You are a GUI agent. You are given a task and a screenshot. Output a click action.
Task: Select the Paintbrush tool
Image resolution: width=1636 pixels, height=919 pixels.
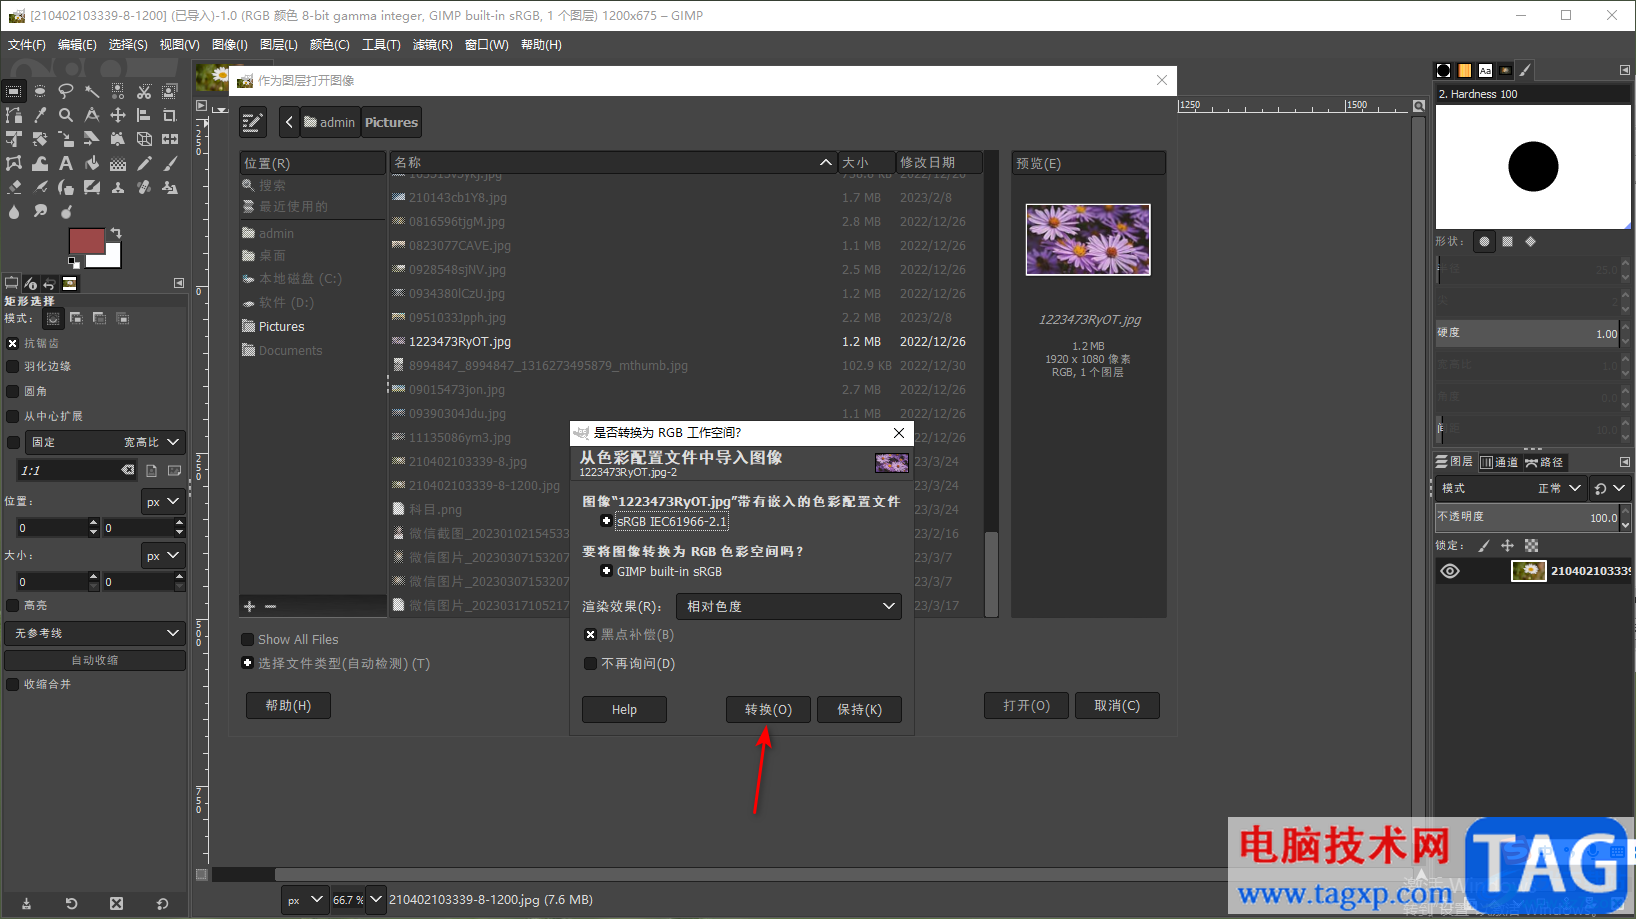pos(170,163)
